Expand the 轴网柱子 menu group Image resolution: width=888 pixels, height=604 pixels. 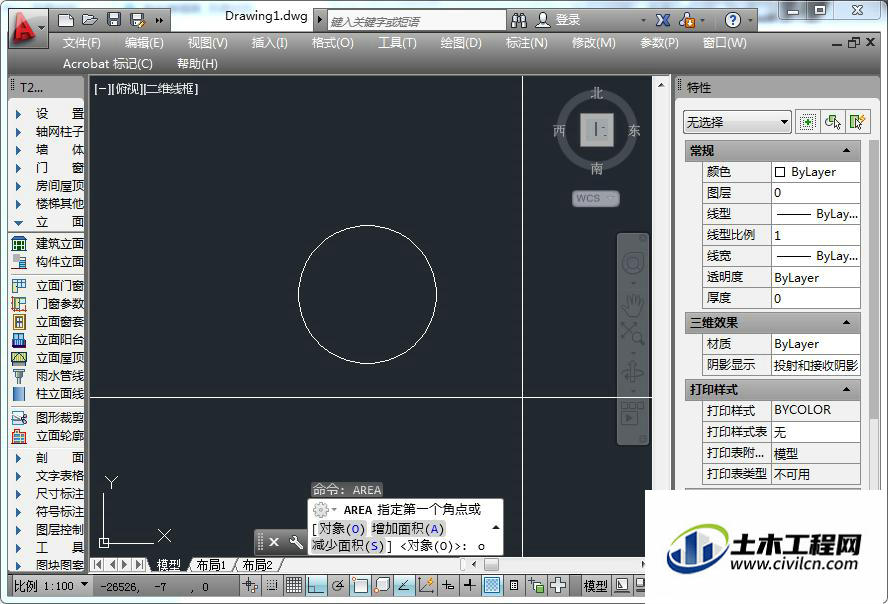click(18, 132)
